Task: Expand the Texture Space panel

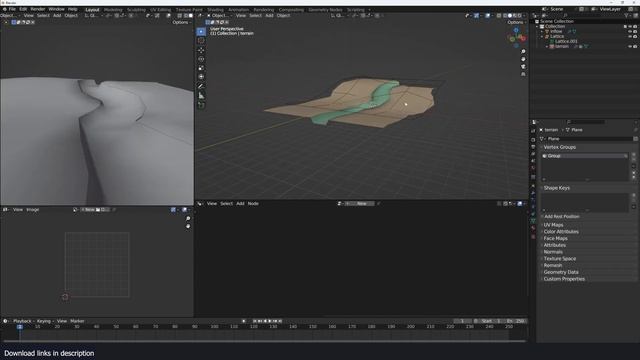Action: tap(560, 259)
